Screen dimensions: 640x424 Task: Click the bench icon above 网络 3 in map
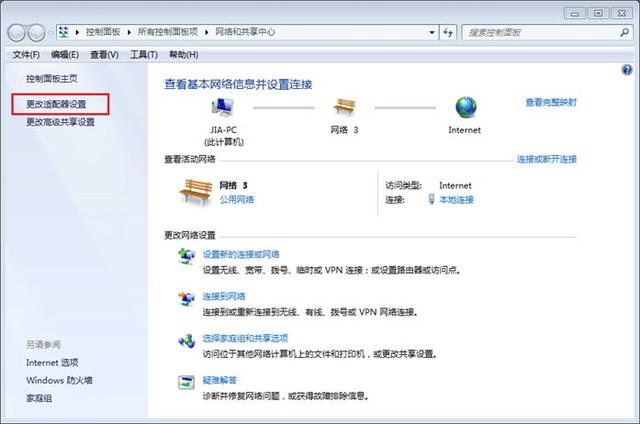[x=344, y=107]
